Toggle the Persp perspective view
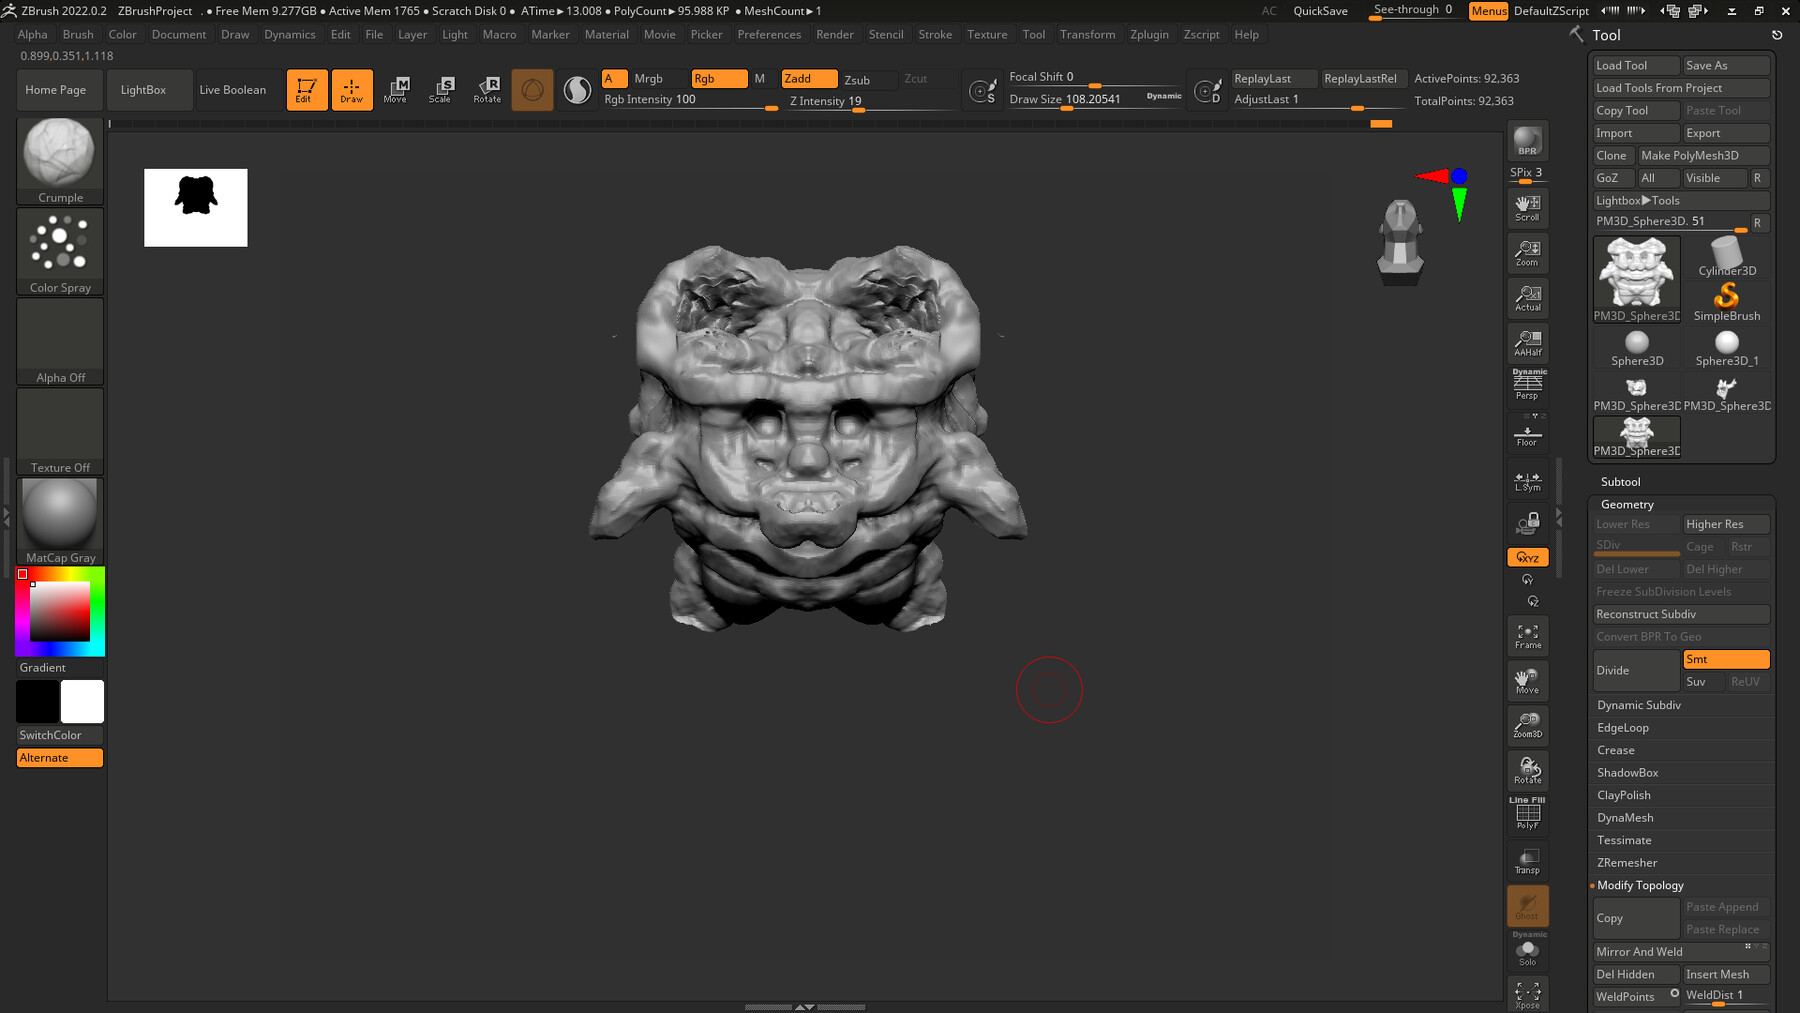Screen dimensions: 1800x1013 tap(1527, 383)
